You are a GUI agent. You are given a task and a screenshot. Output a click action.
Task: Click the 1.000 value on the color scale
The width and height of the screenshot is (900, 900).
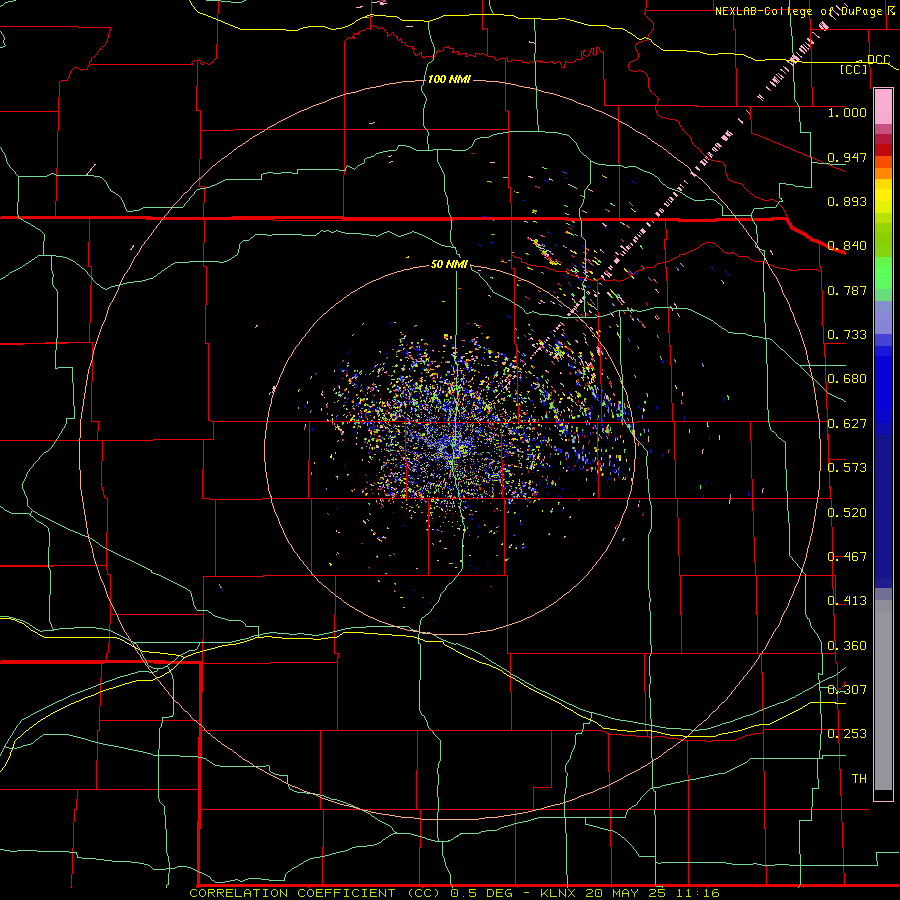pyautogui.click(x=847, y=113)
